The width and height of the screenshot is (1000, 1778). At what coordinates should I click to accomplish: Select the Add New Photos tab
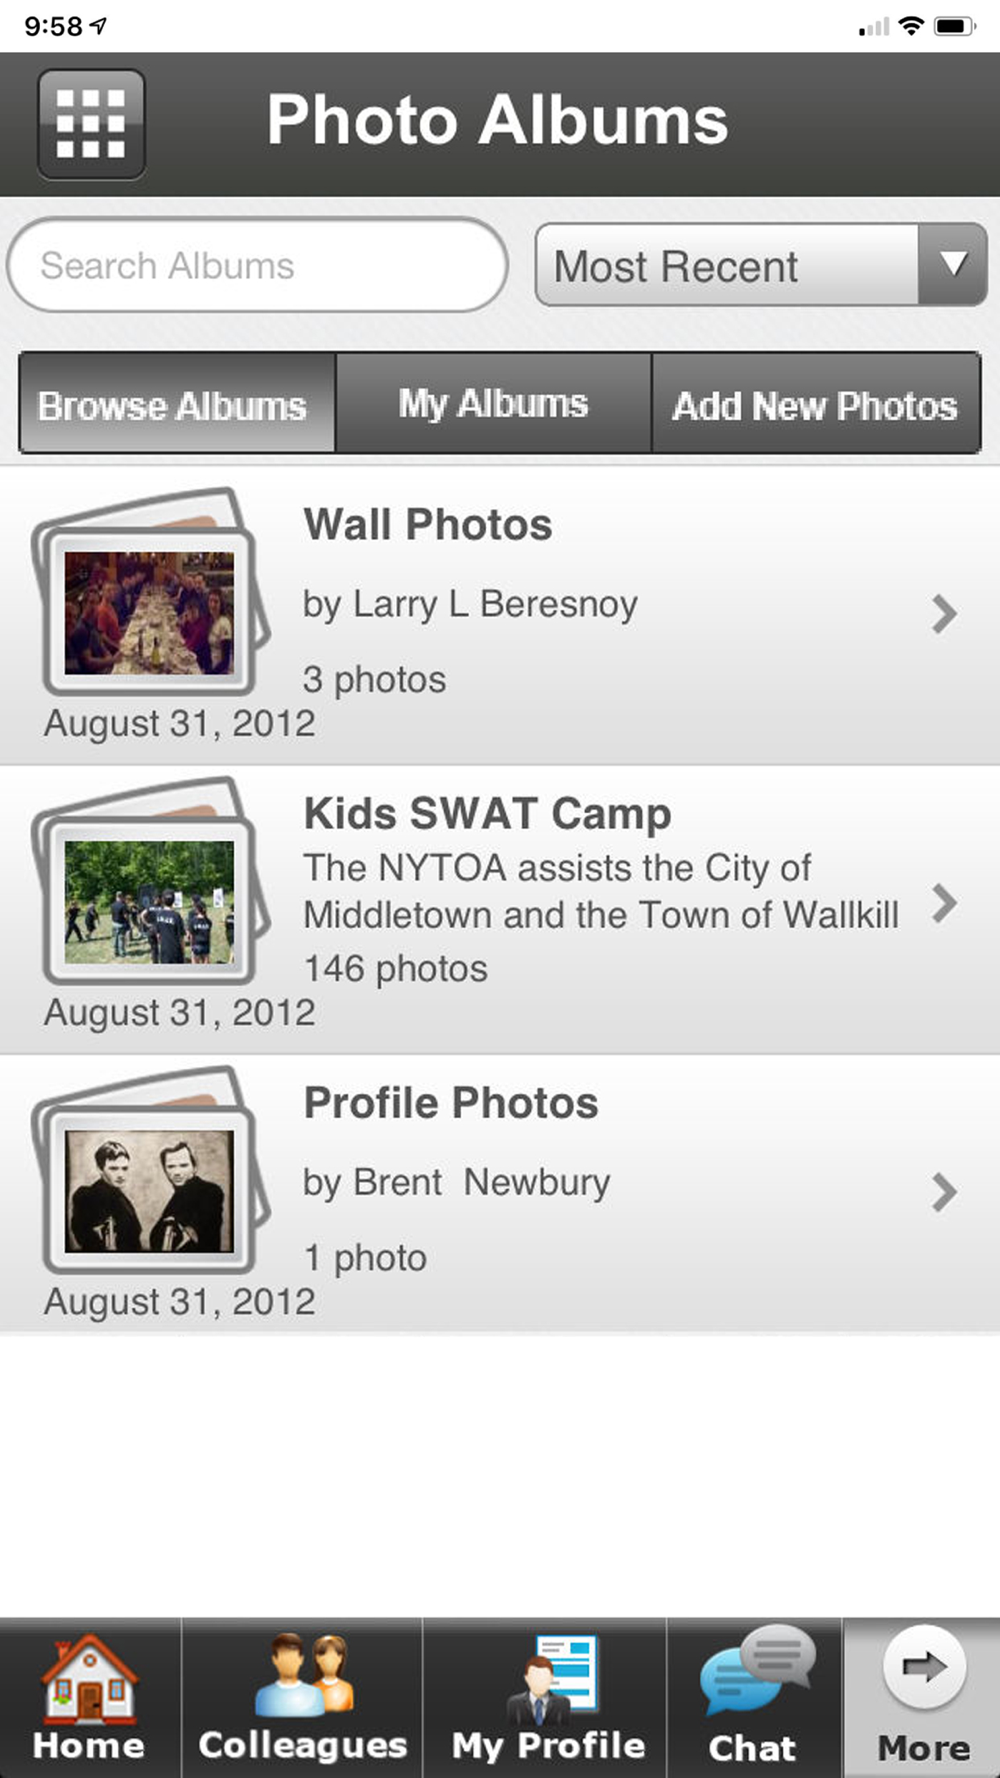click(815, 404)
